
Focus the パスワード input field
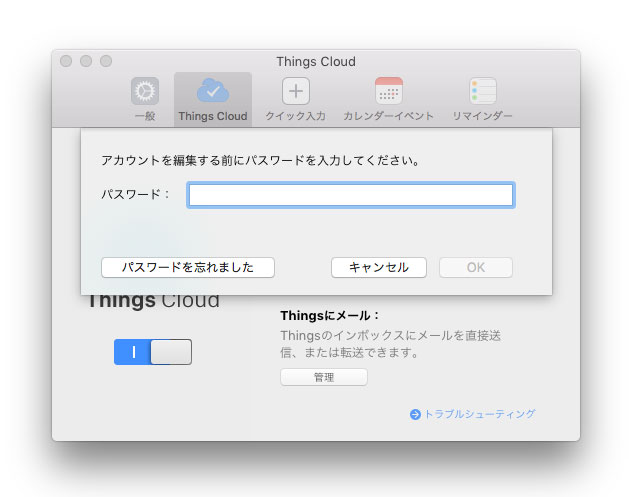[351, 195]
